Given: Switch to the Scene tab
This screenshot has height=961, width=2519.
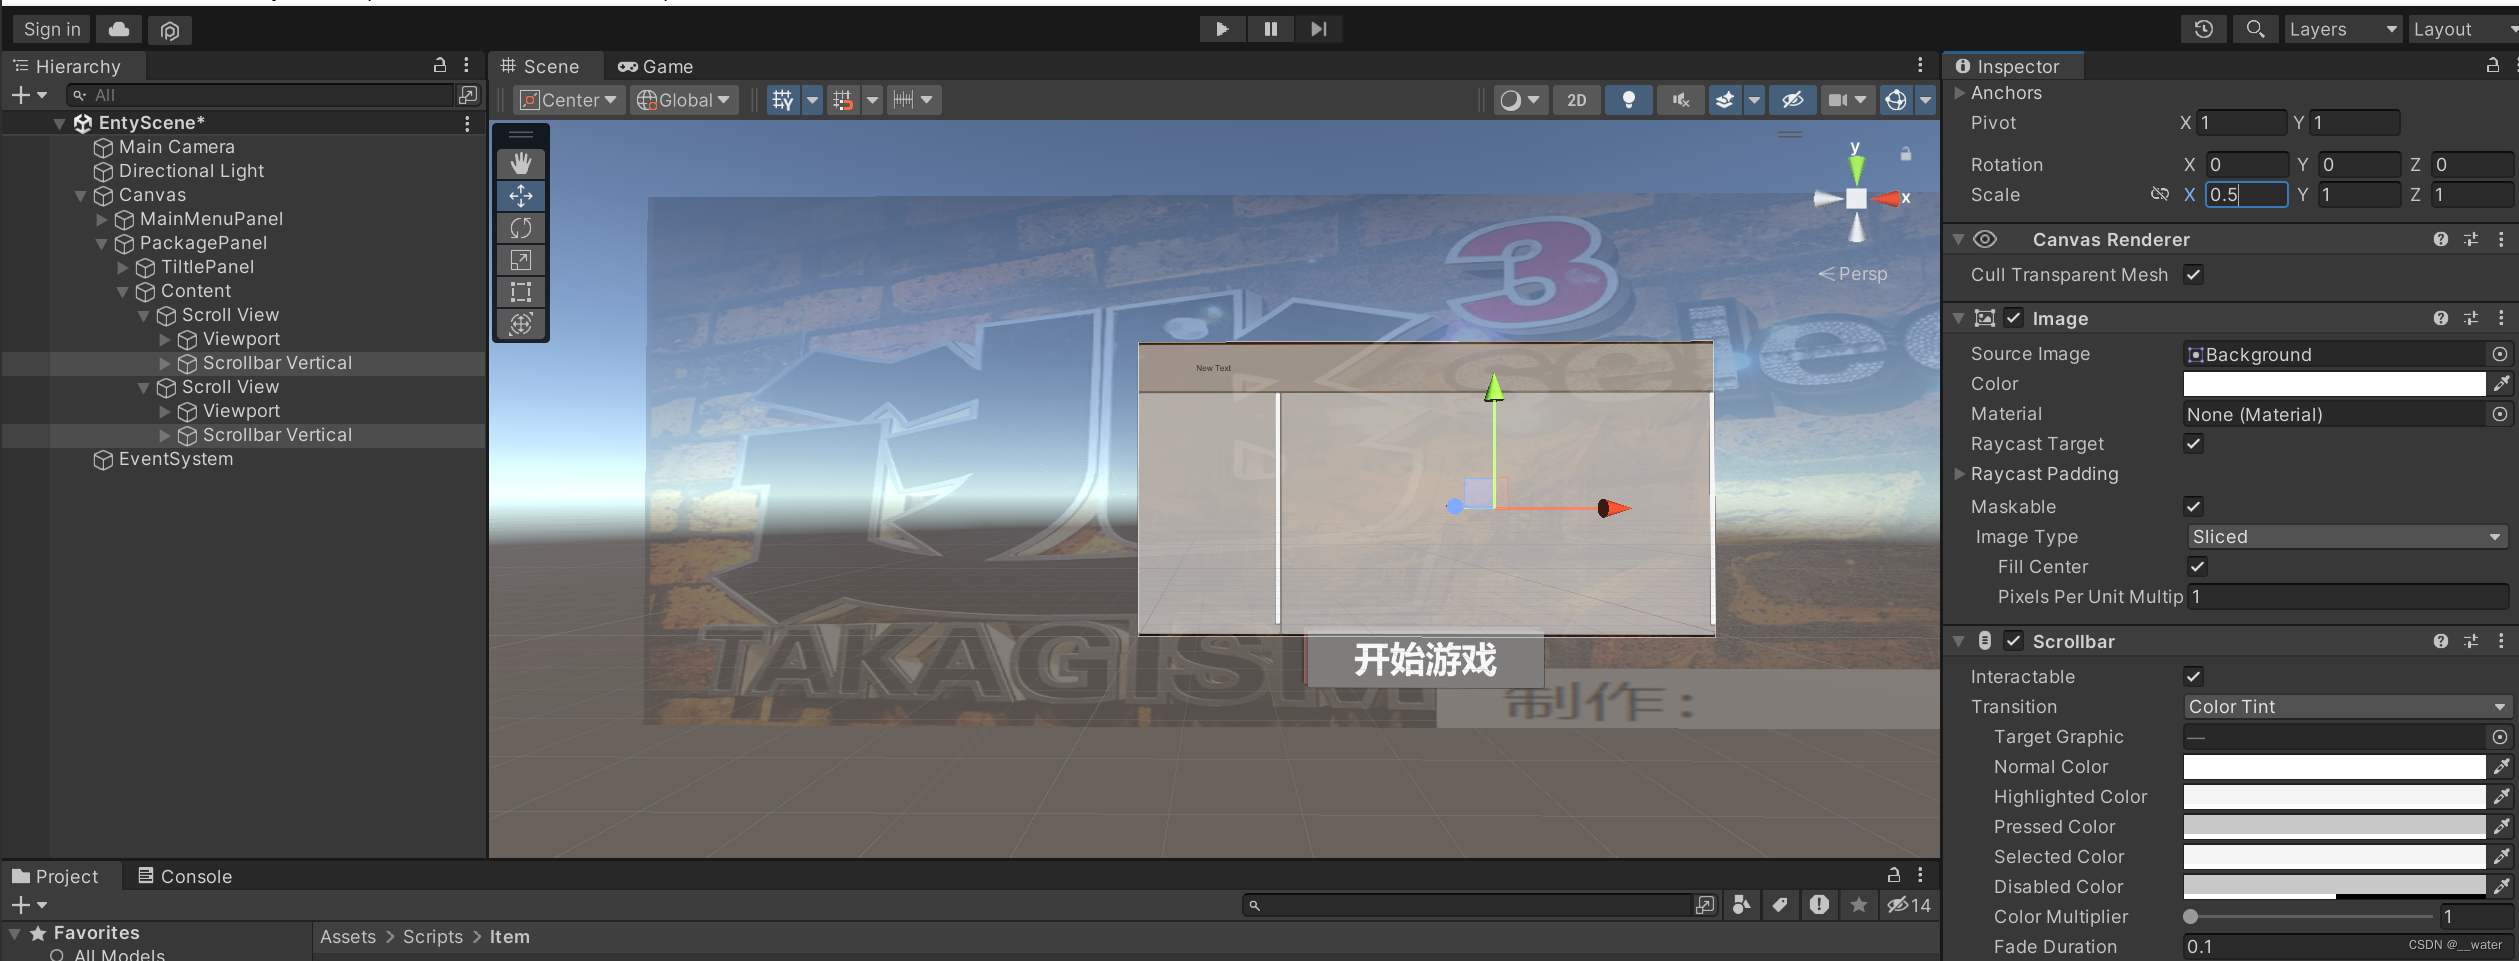Looking at the screenshot, I should (541, 67).
